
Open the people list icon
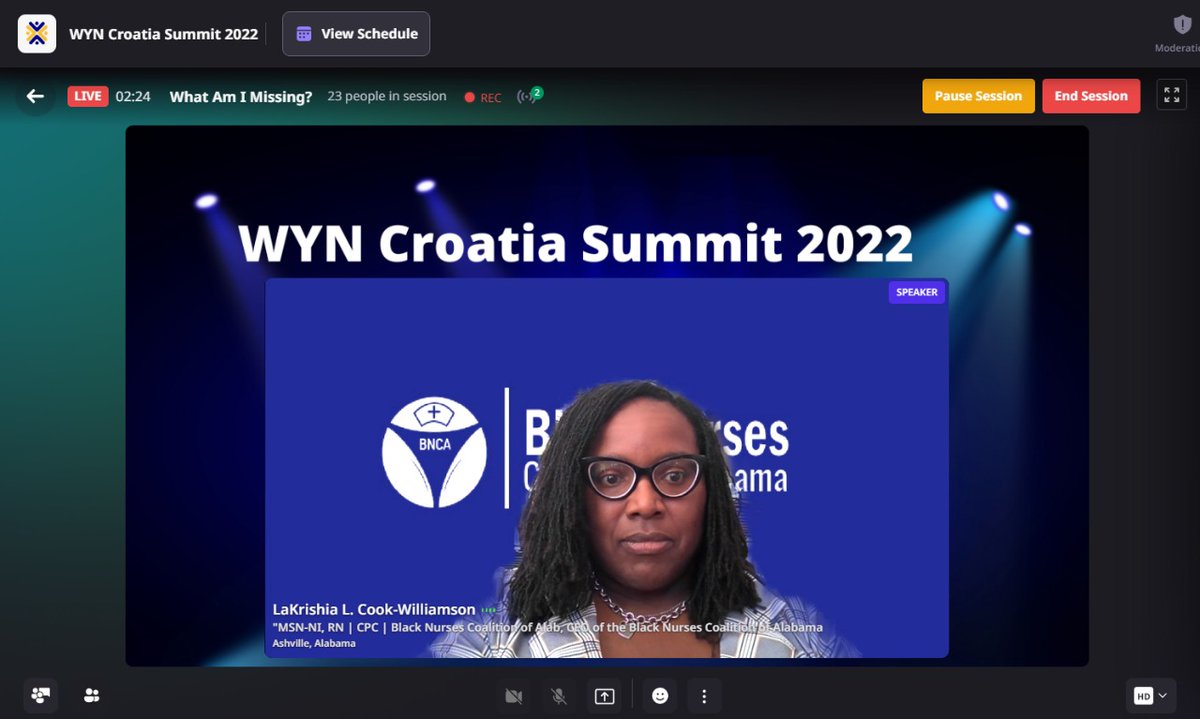click(x=92, y=695)
